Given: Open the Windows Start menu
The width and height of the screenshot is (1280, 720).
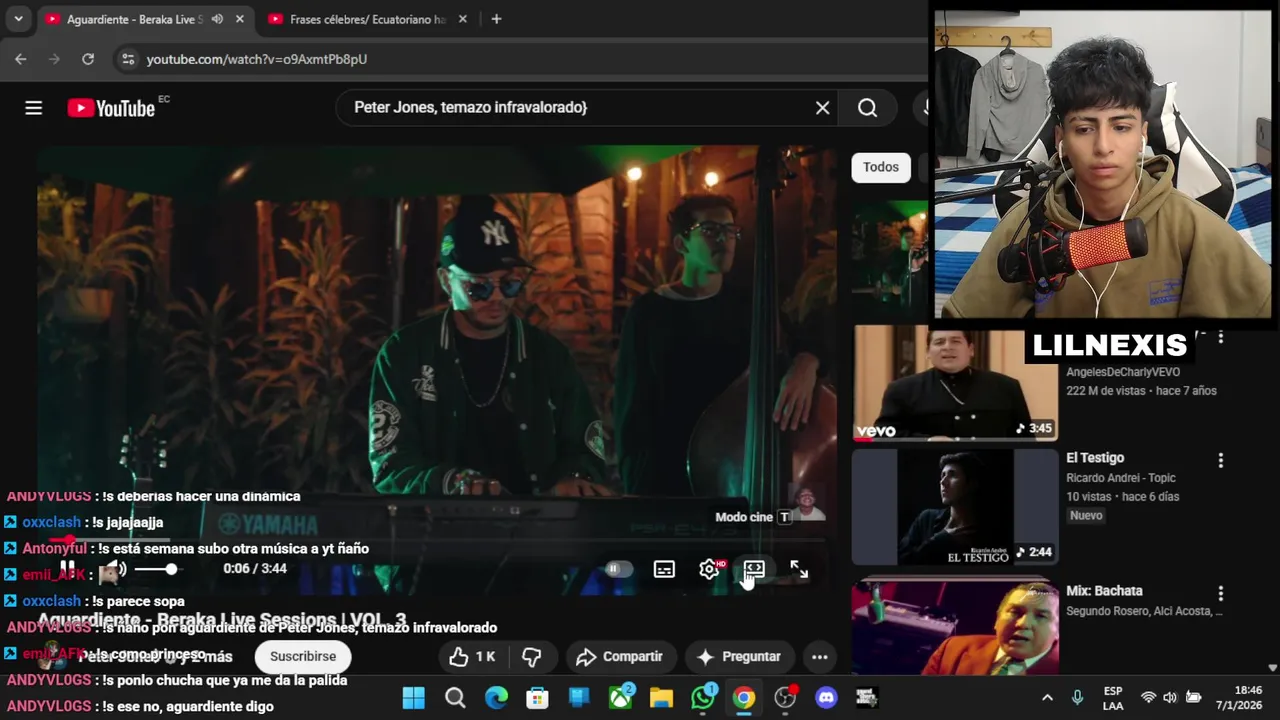Looking at the screenshot, I should [x=413, y=697].
